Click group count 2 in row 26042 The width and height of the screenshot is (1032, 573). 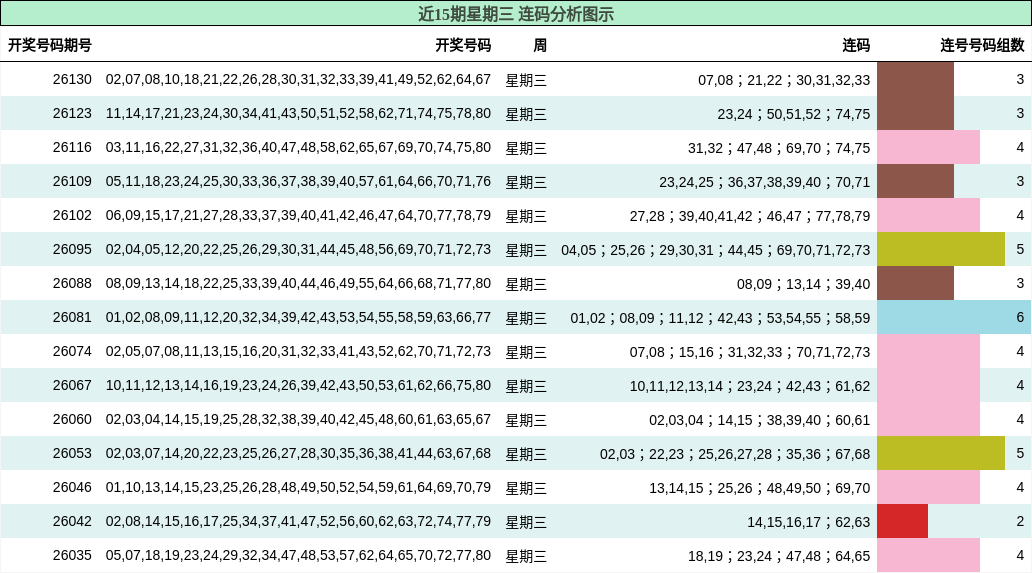1020,522
